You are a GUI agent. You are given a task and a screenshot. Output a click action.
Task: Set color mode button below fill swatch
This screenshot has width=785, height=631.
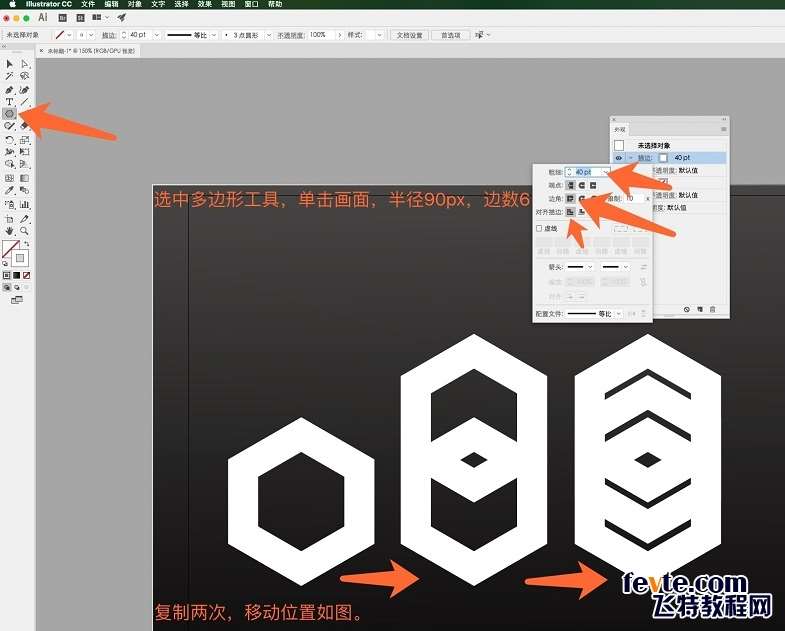tap(7, 275)
